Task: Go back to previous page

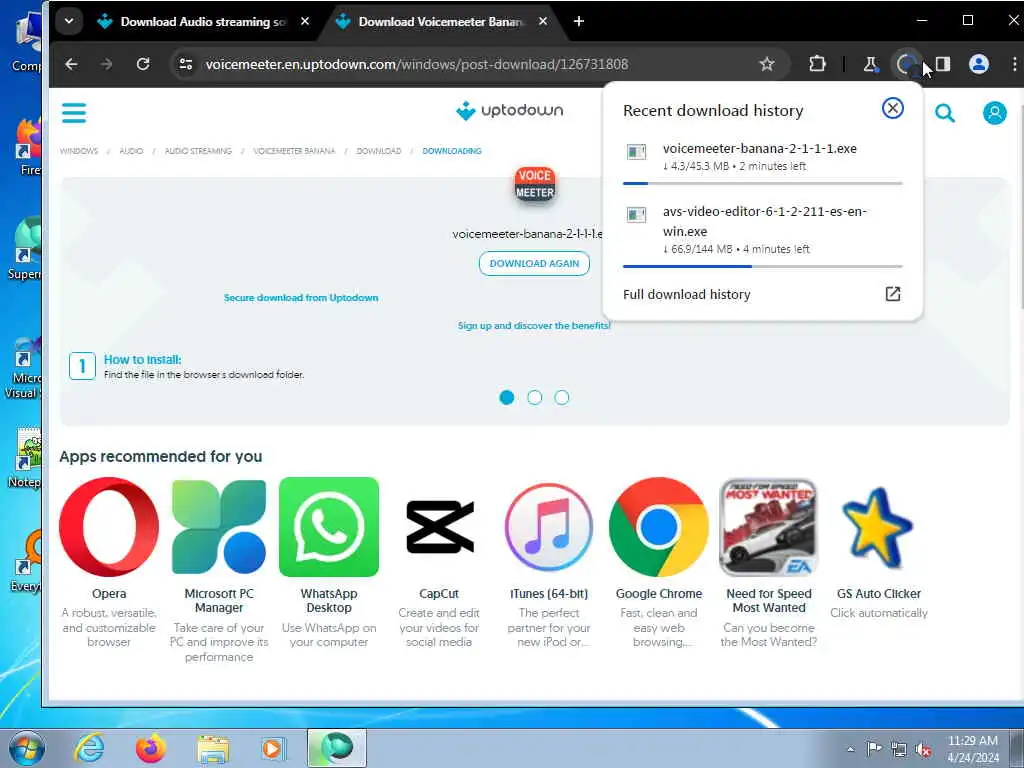Action: 71,64
